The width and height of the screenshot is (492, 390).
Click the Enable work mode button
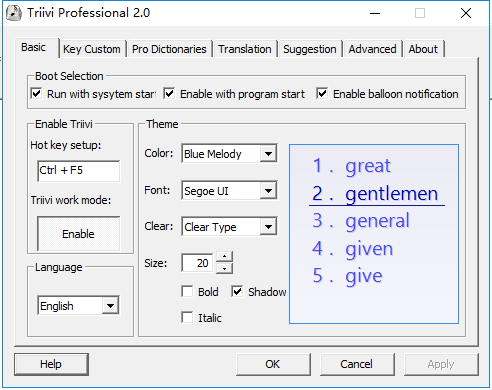pyautogui.click(x=79, y=234)
